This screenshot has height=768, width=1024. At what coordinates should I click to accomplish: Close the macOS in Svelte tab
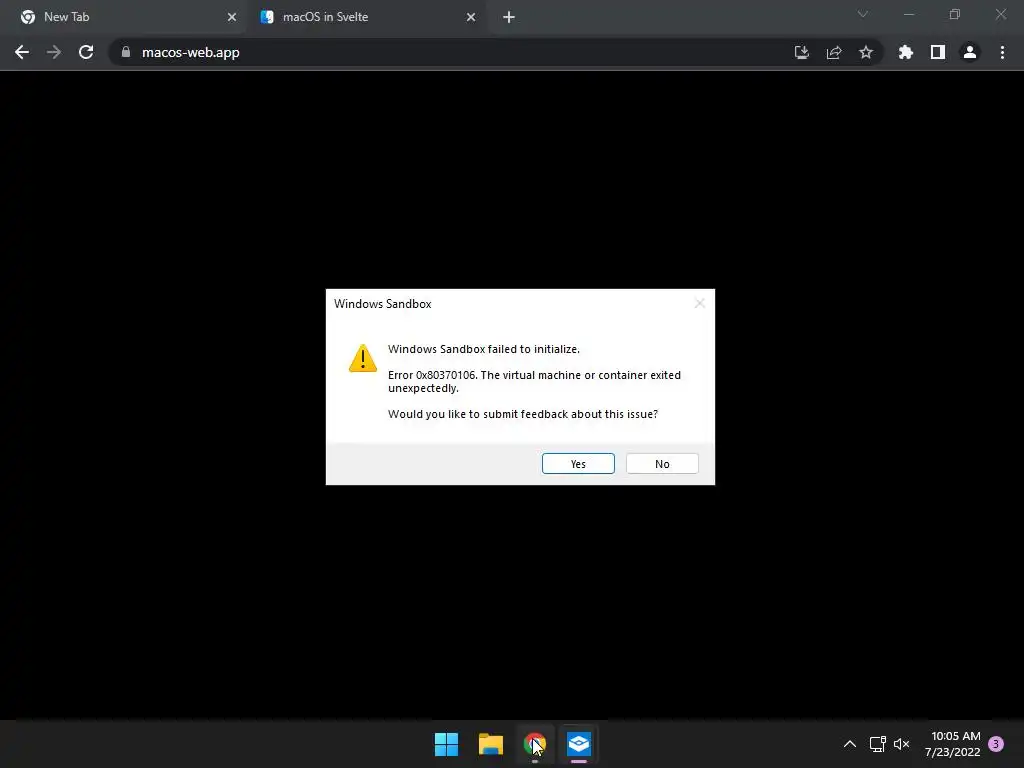tap(471, 17)
